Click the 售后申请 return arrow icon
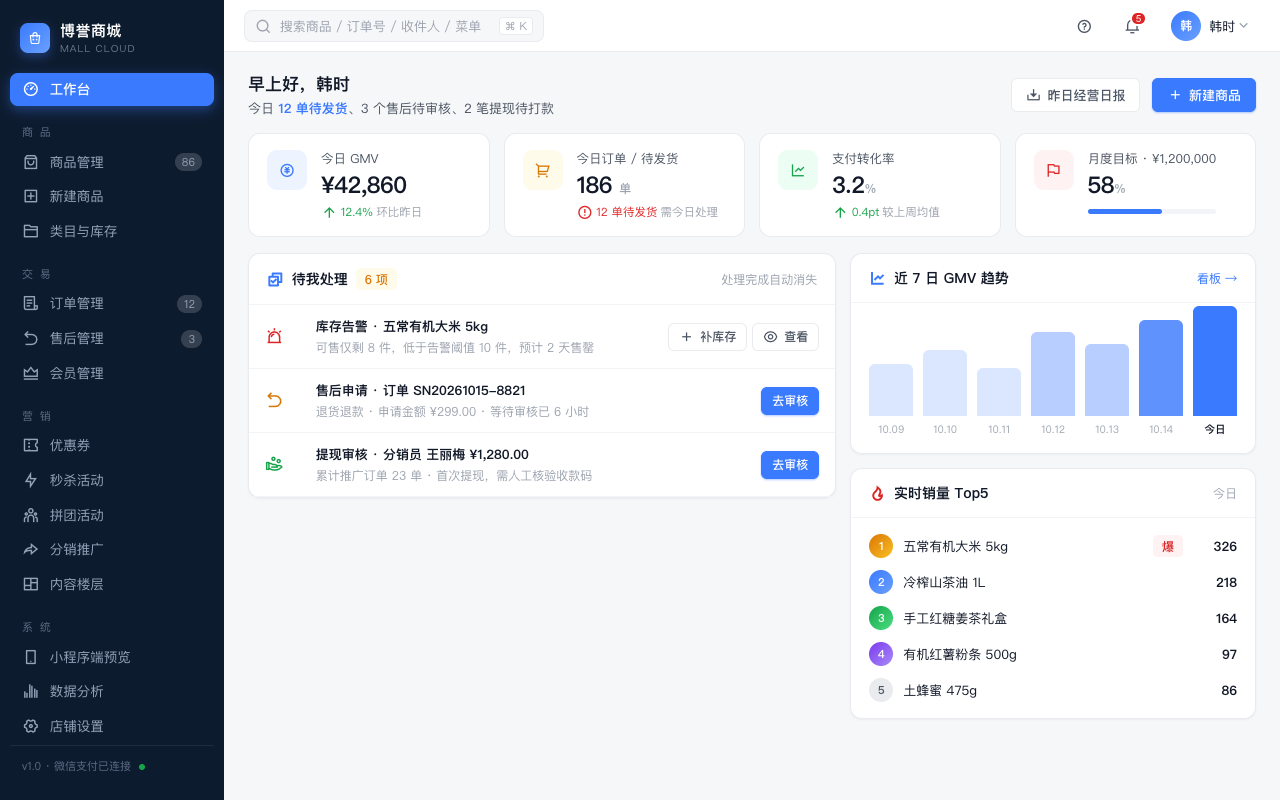This screenshot has height=800, width=1280. (274, 401)
